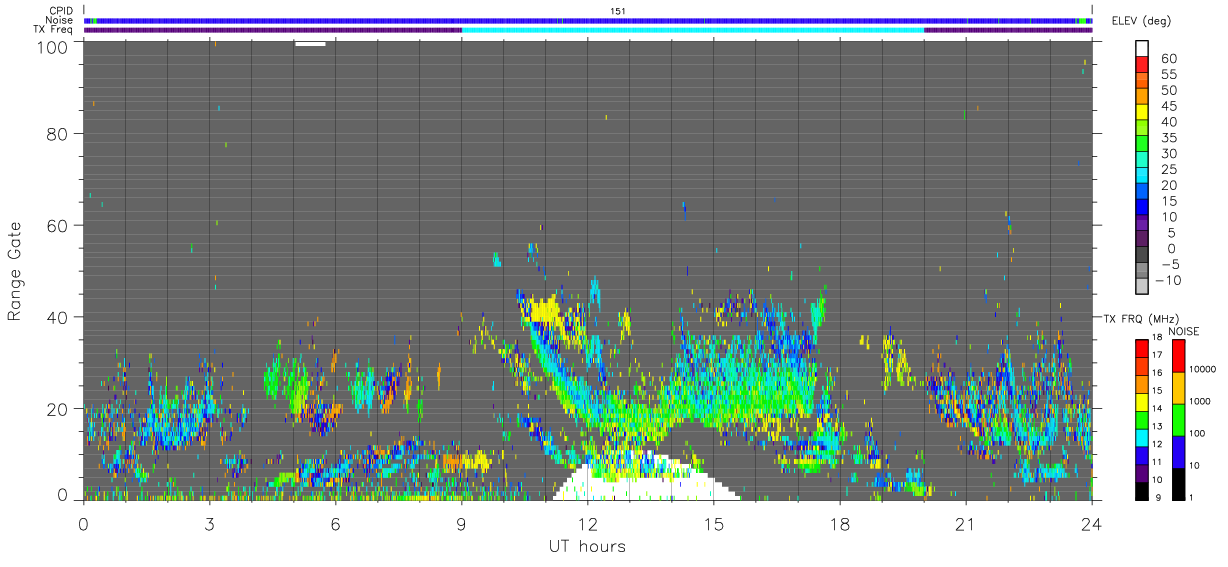Click the ELEV (deg) legend title
The height and width of the screenshot is (567, 1228).
[x=1141, y=21]
